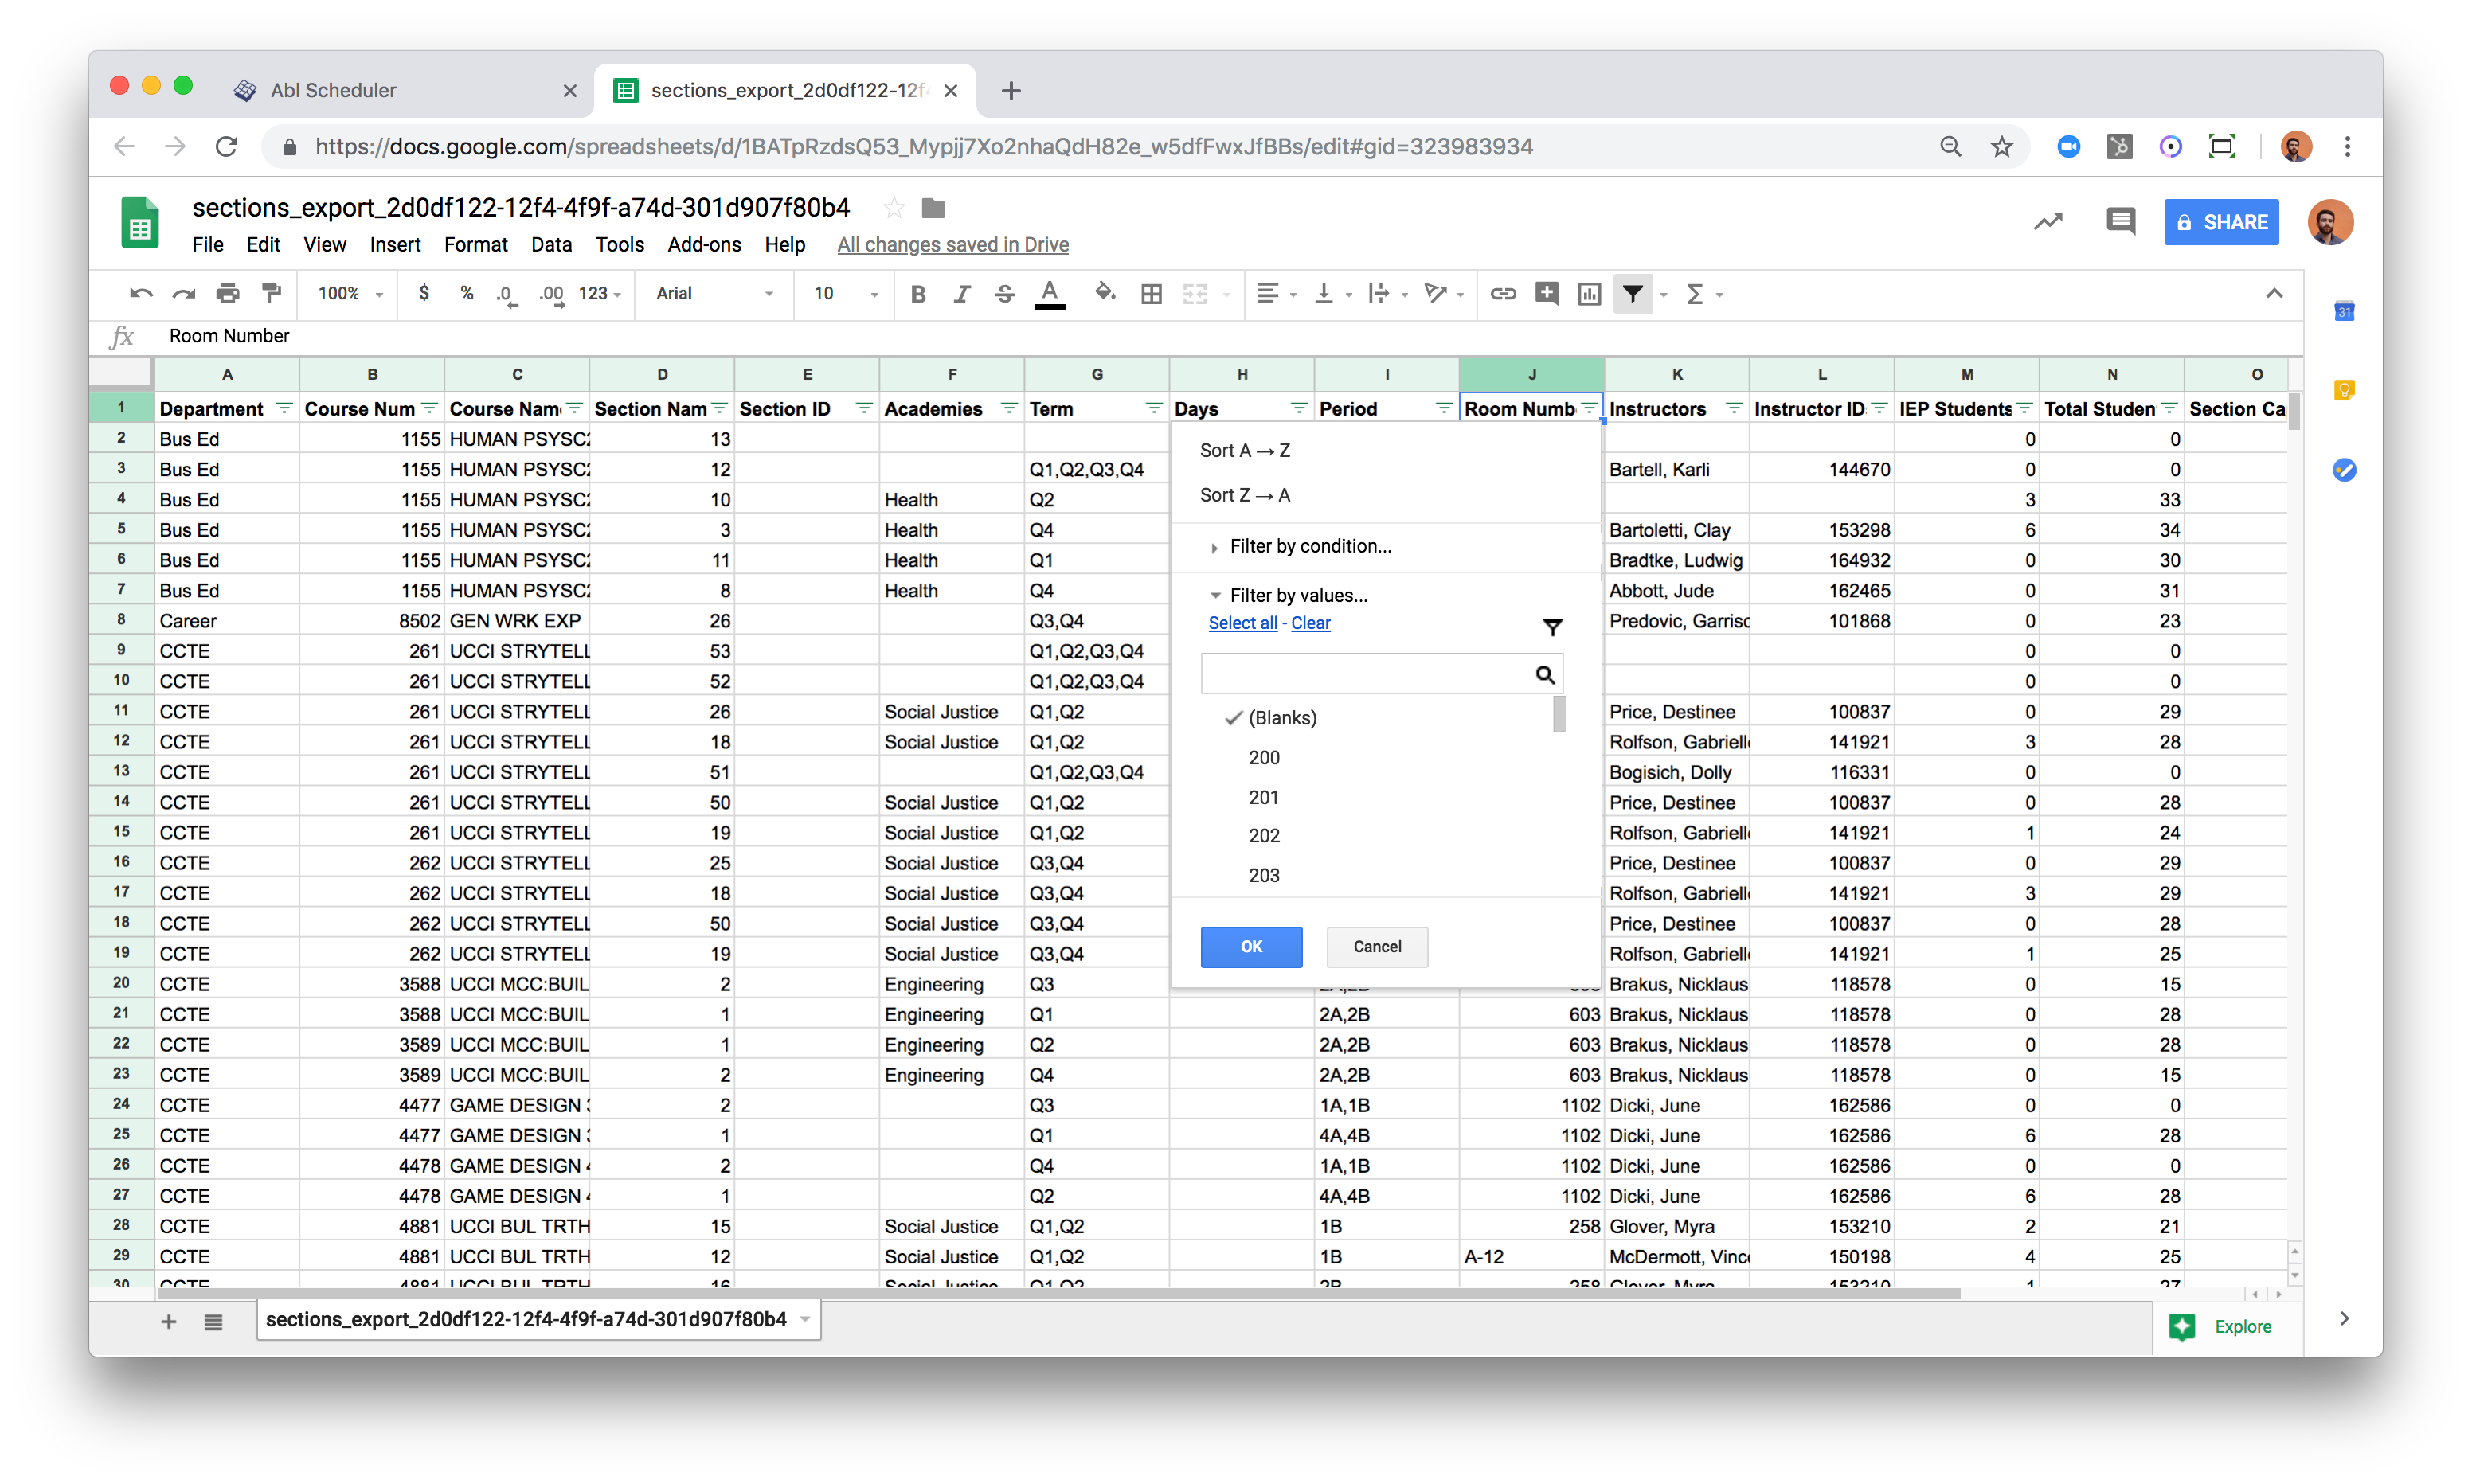This screenshot has width=2472, height=1484.
Task: Open the font size dropdown
Action: tap(845, 293)
